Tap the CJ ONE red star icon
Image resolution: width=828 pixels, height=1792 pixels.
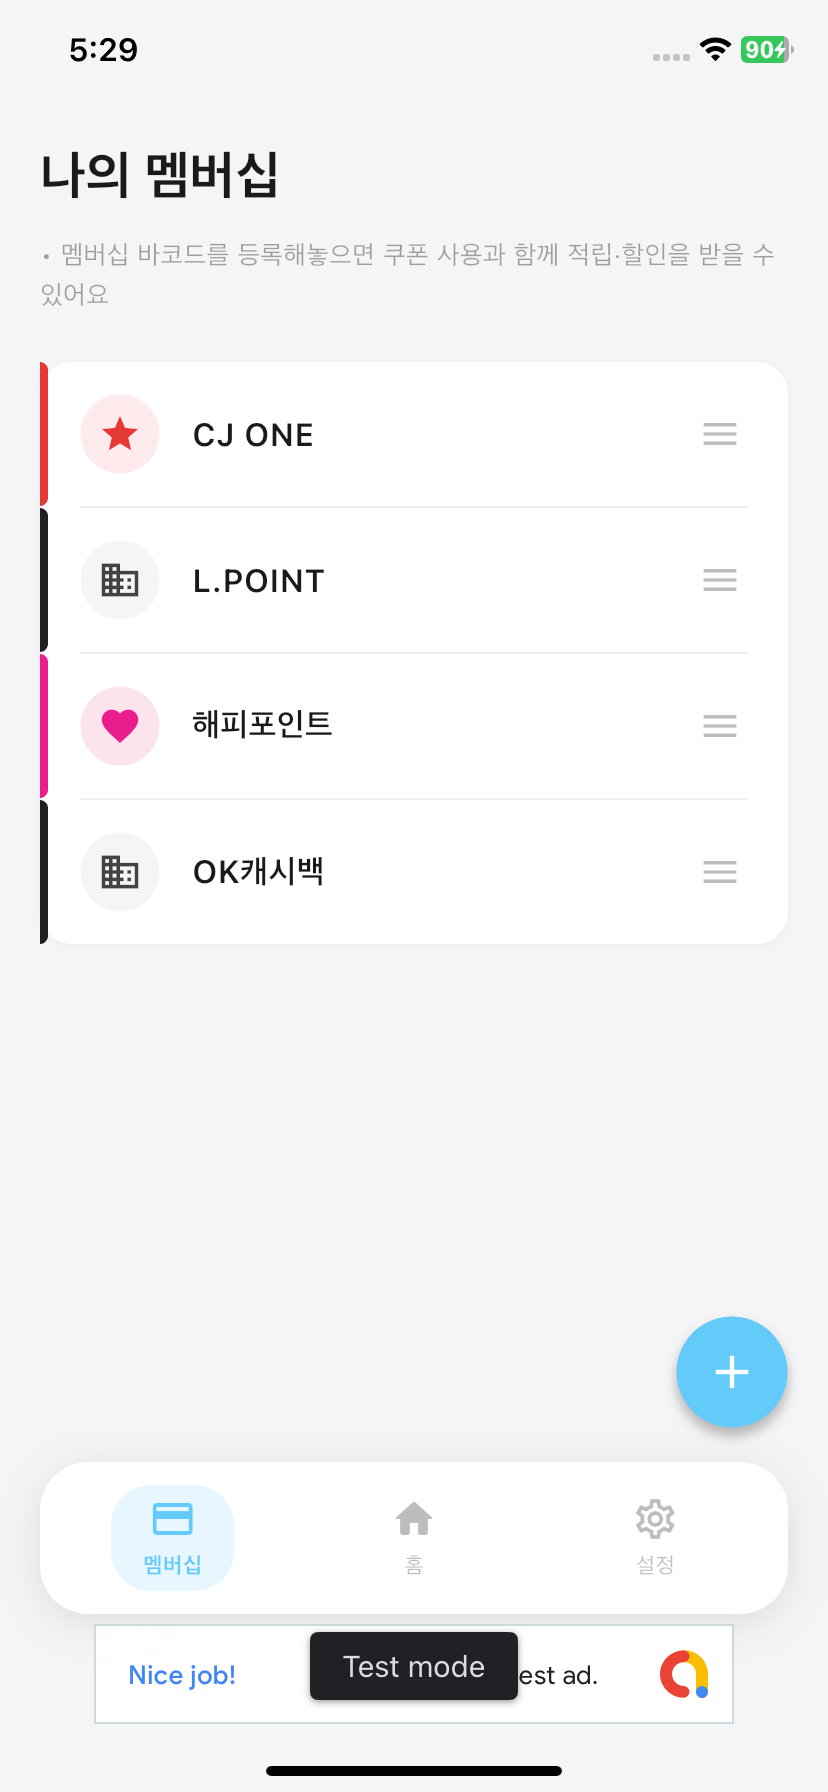tap(120, 434)
